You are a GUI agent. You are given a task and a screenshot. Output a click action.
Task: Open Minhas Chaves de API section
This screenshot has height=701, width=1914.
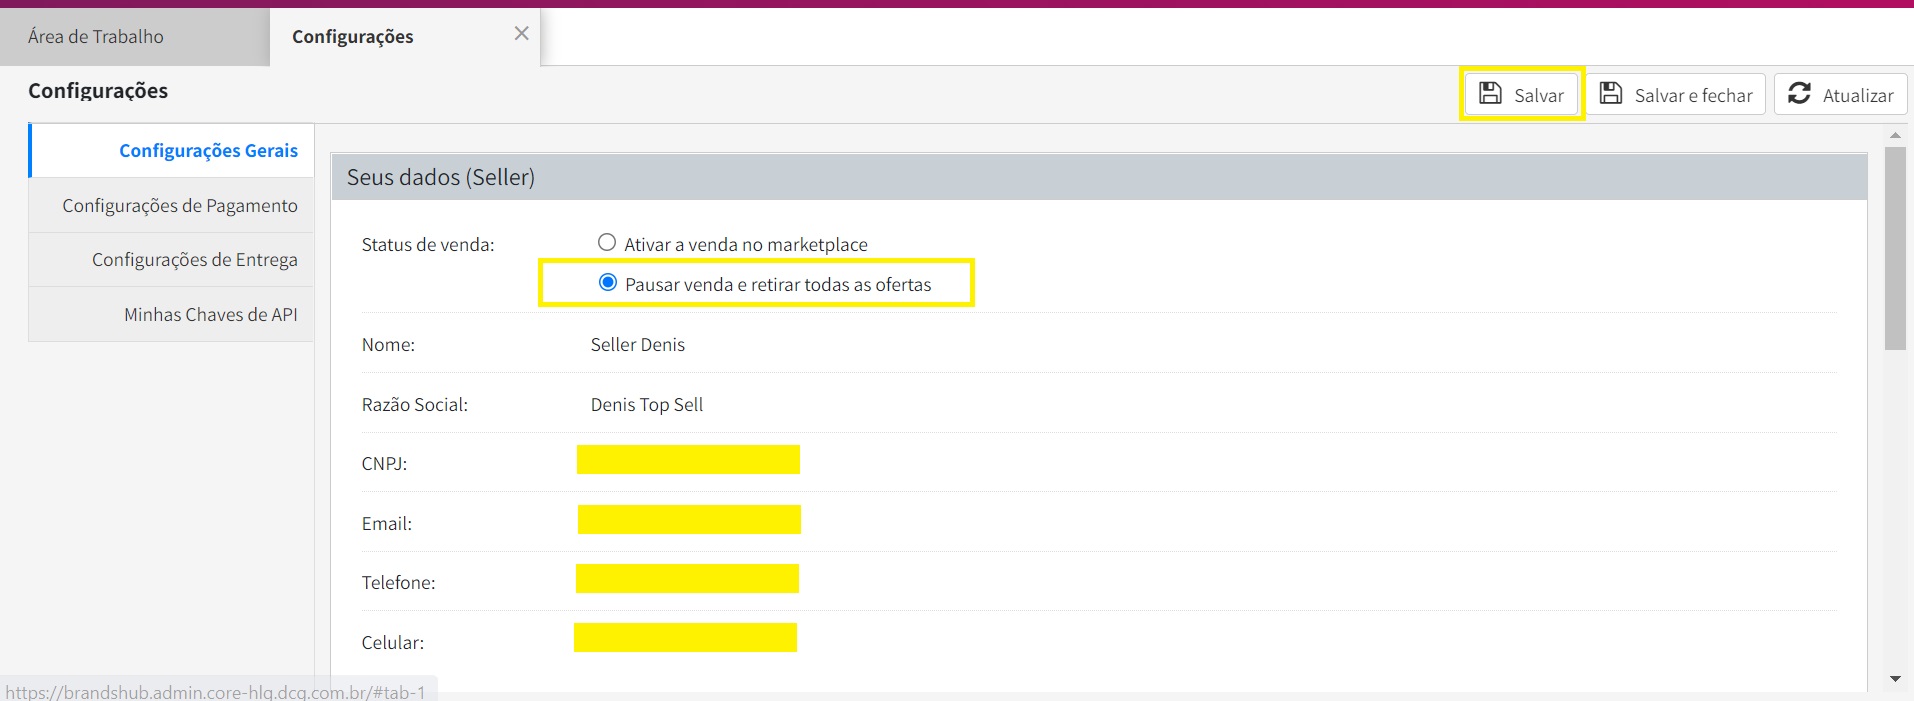[x=172, y=314]
